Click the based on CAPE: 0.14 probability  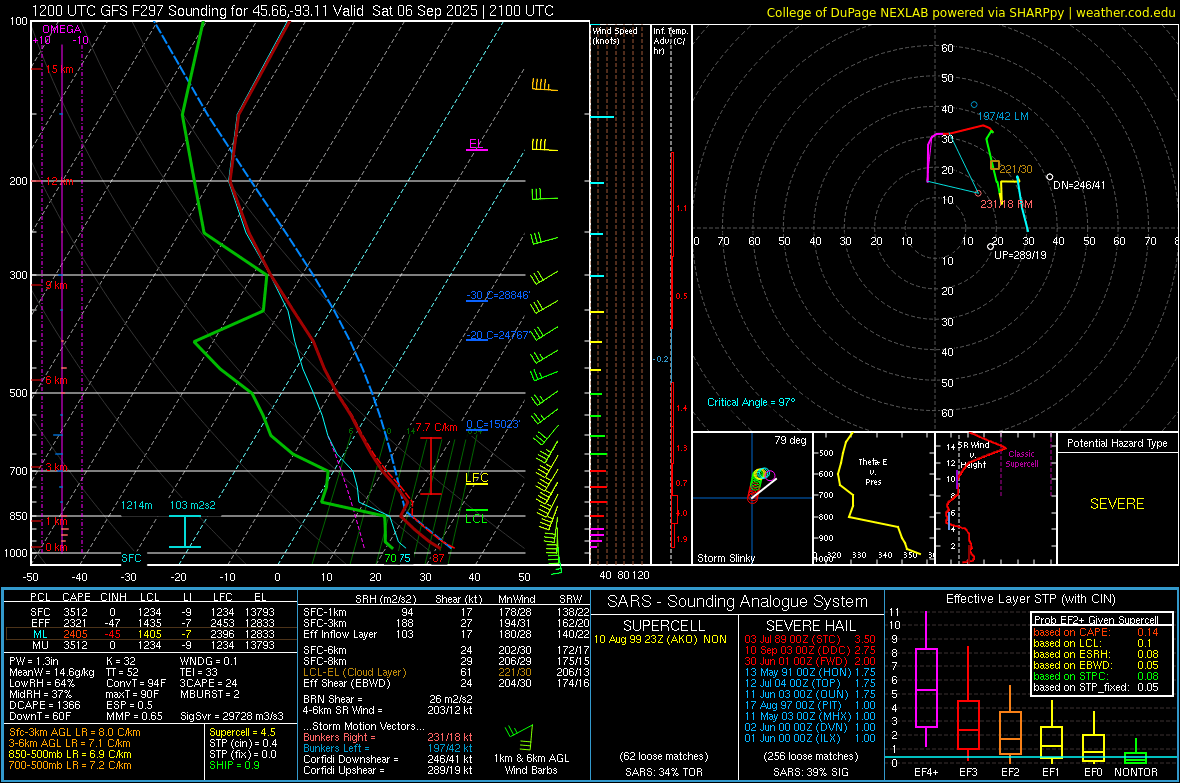[x=1096, y=632]
